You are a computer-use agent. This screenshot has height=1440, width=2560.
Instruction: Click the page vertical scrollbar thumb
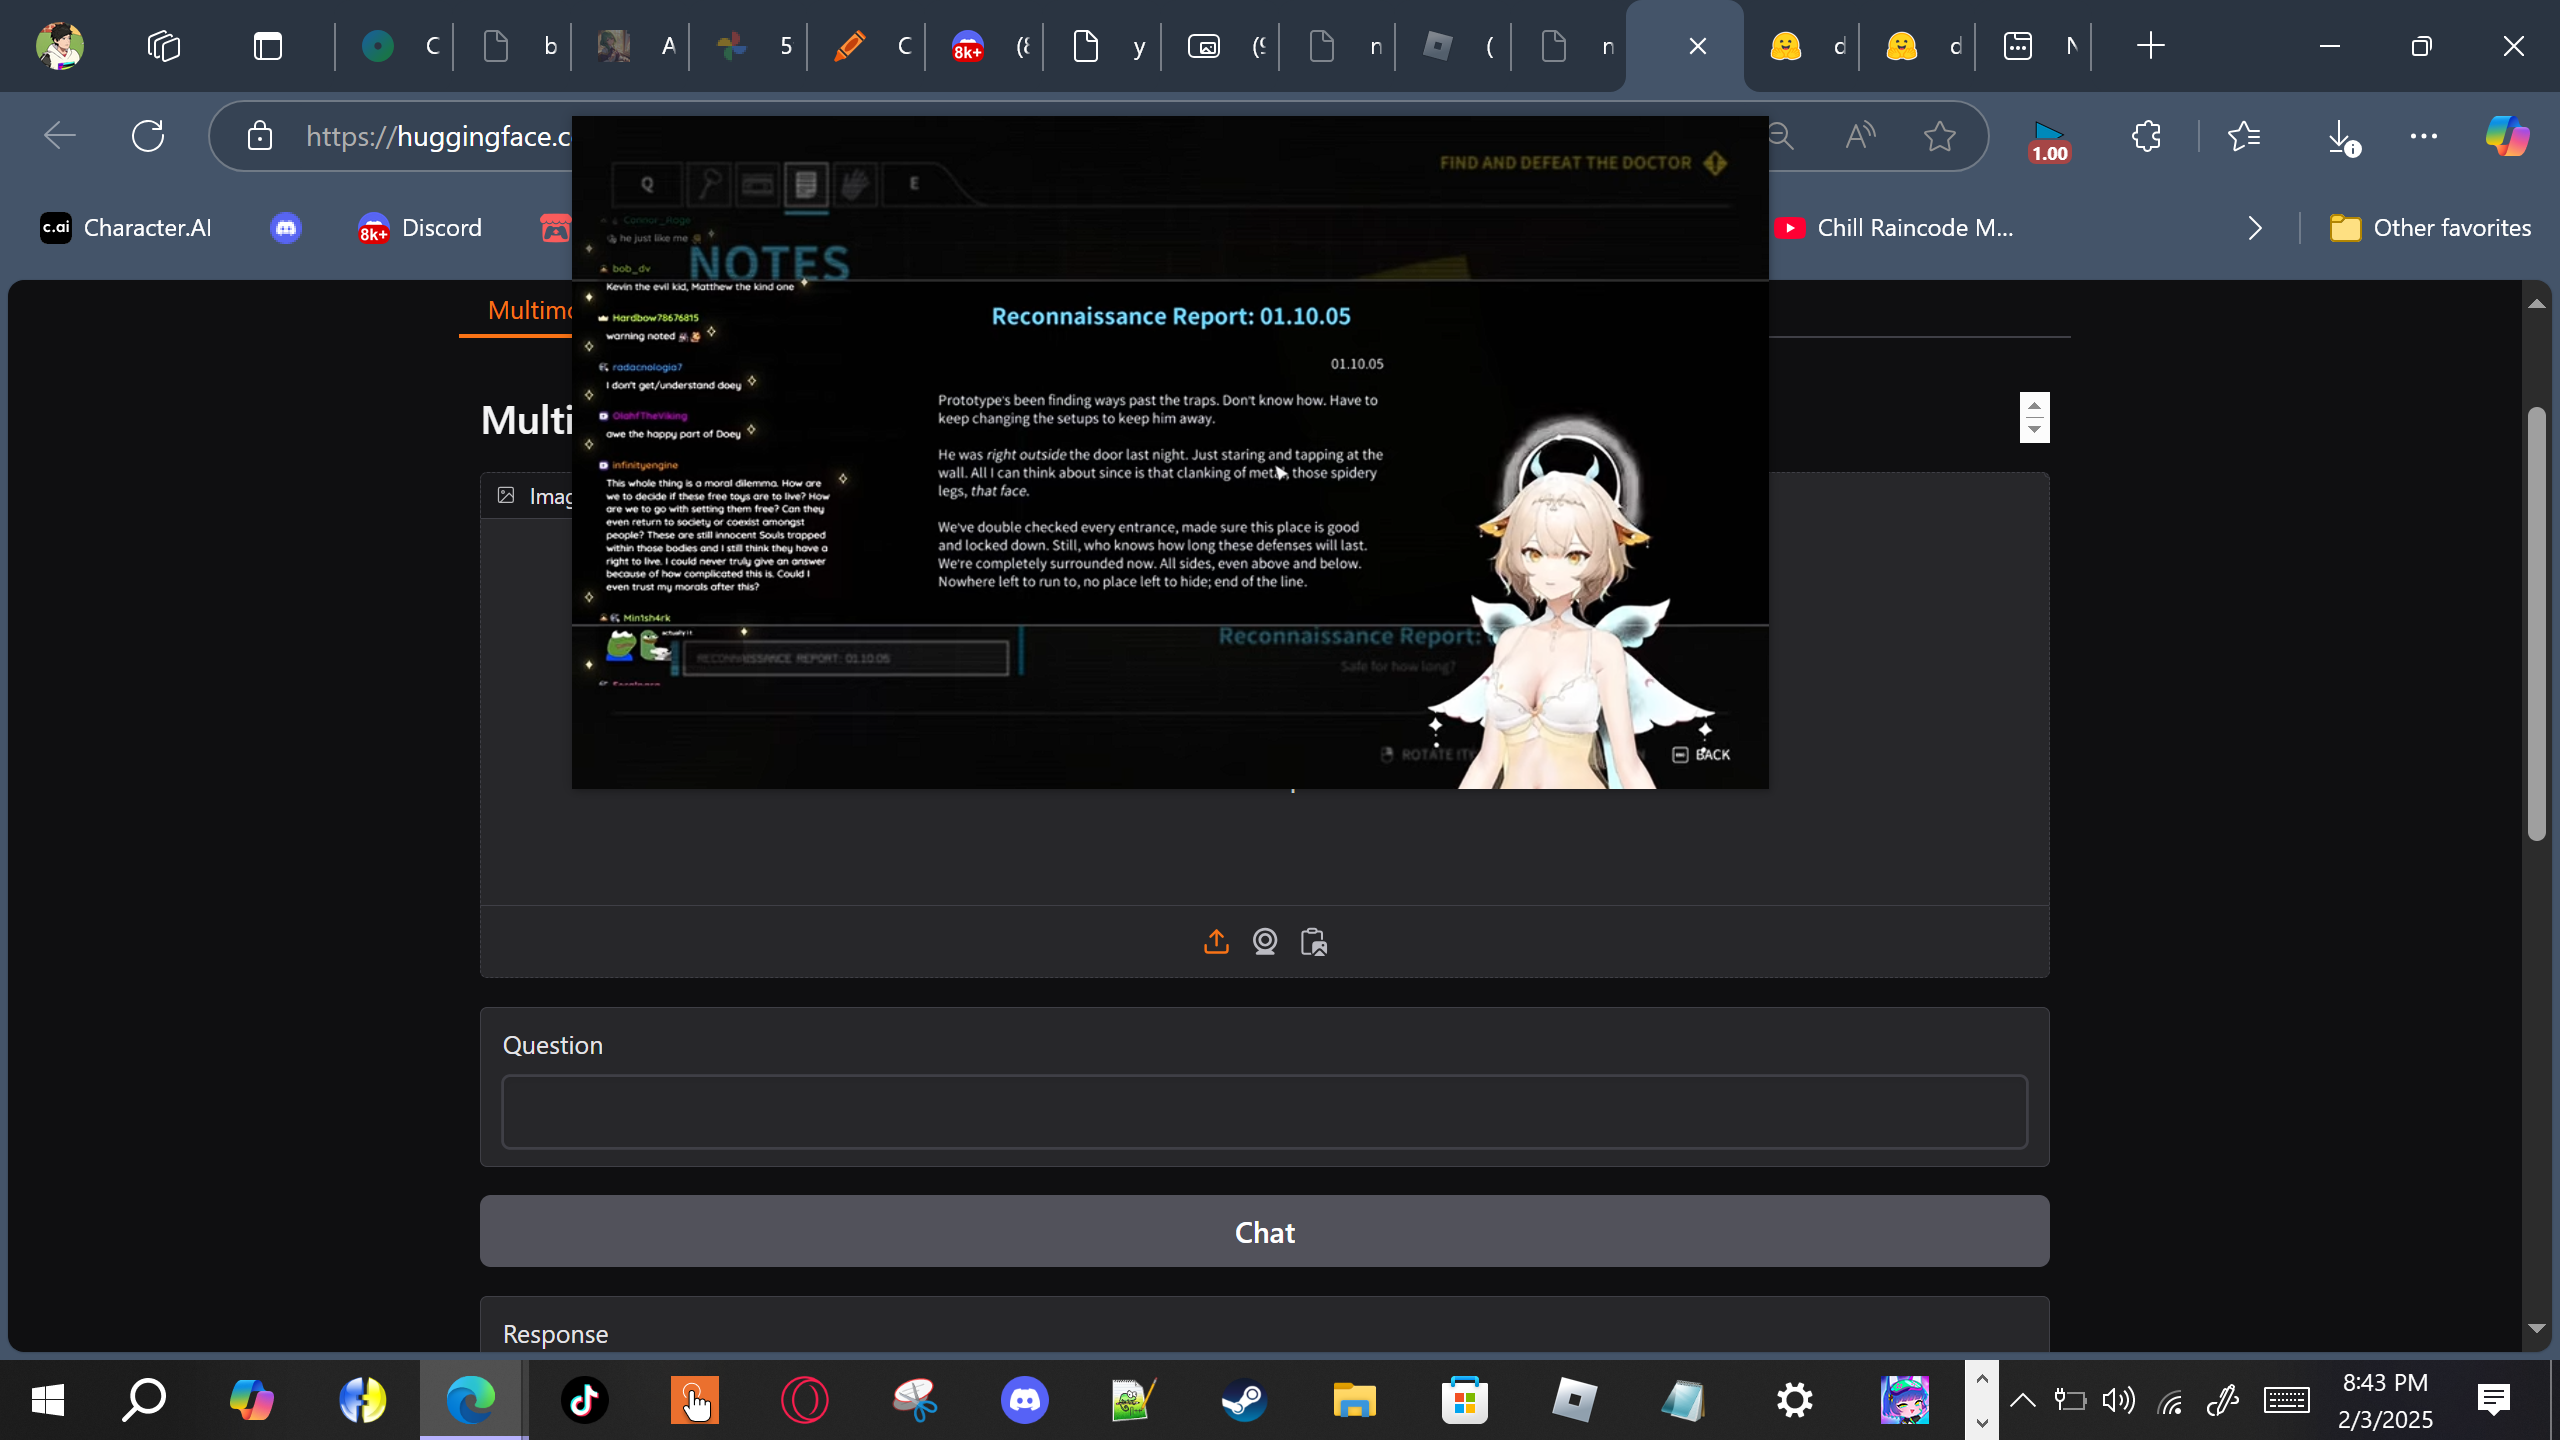point(2536,624)
